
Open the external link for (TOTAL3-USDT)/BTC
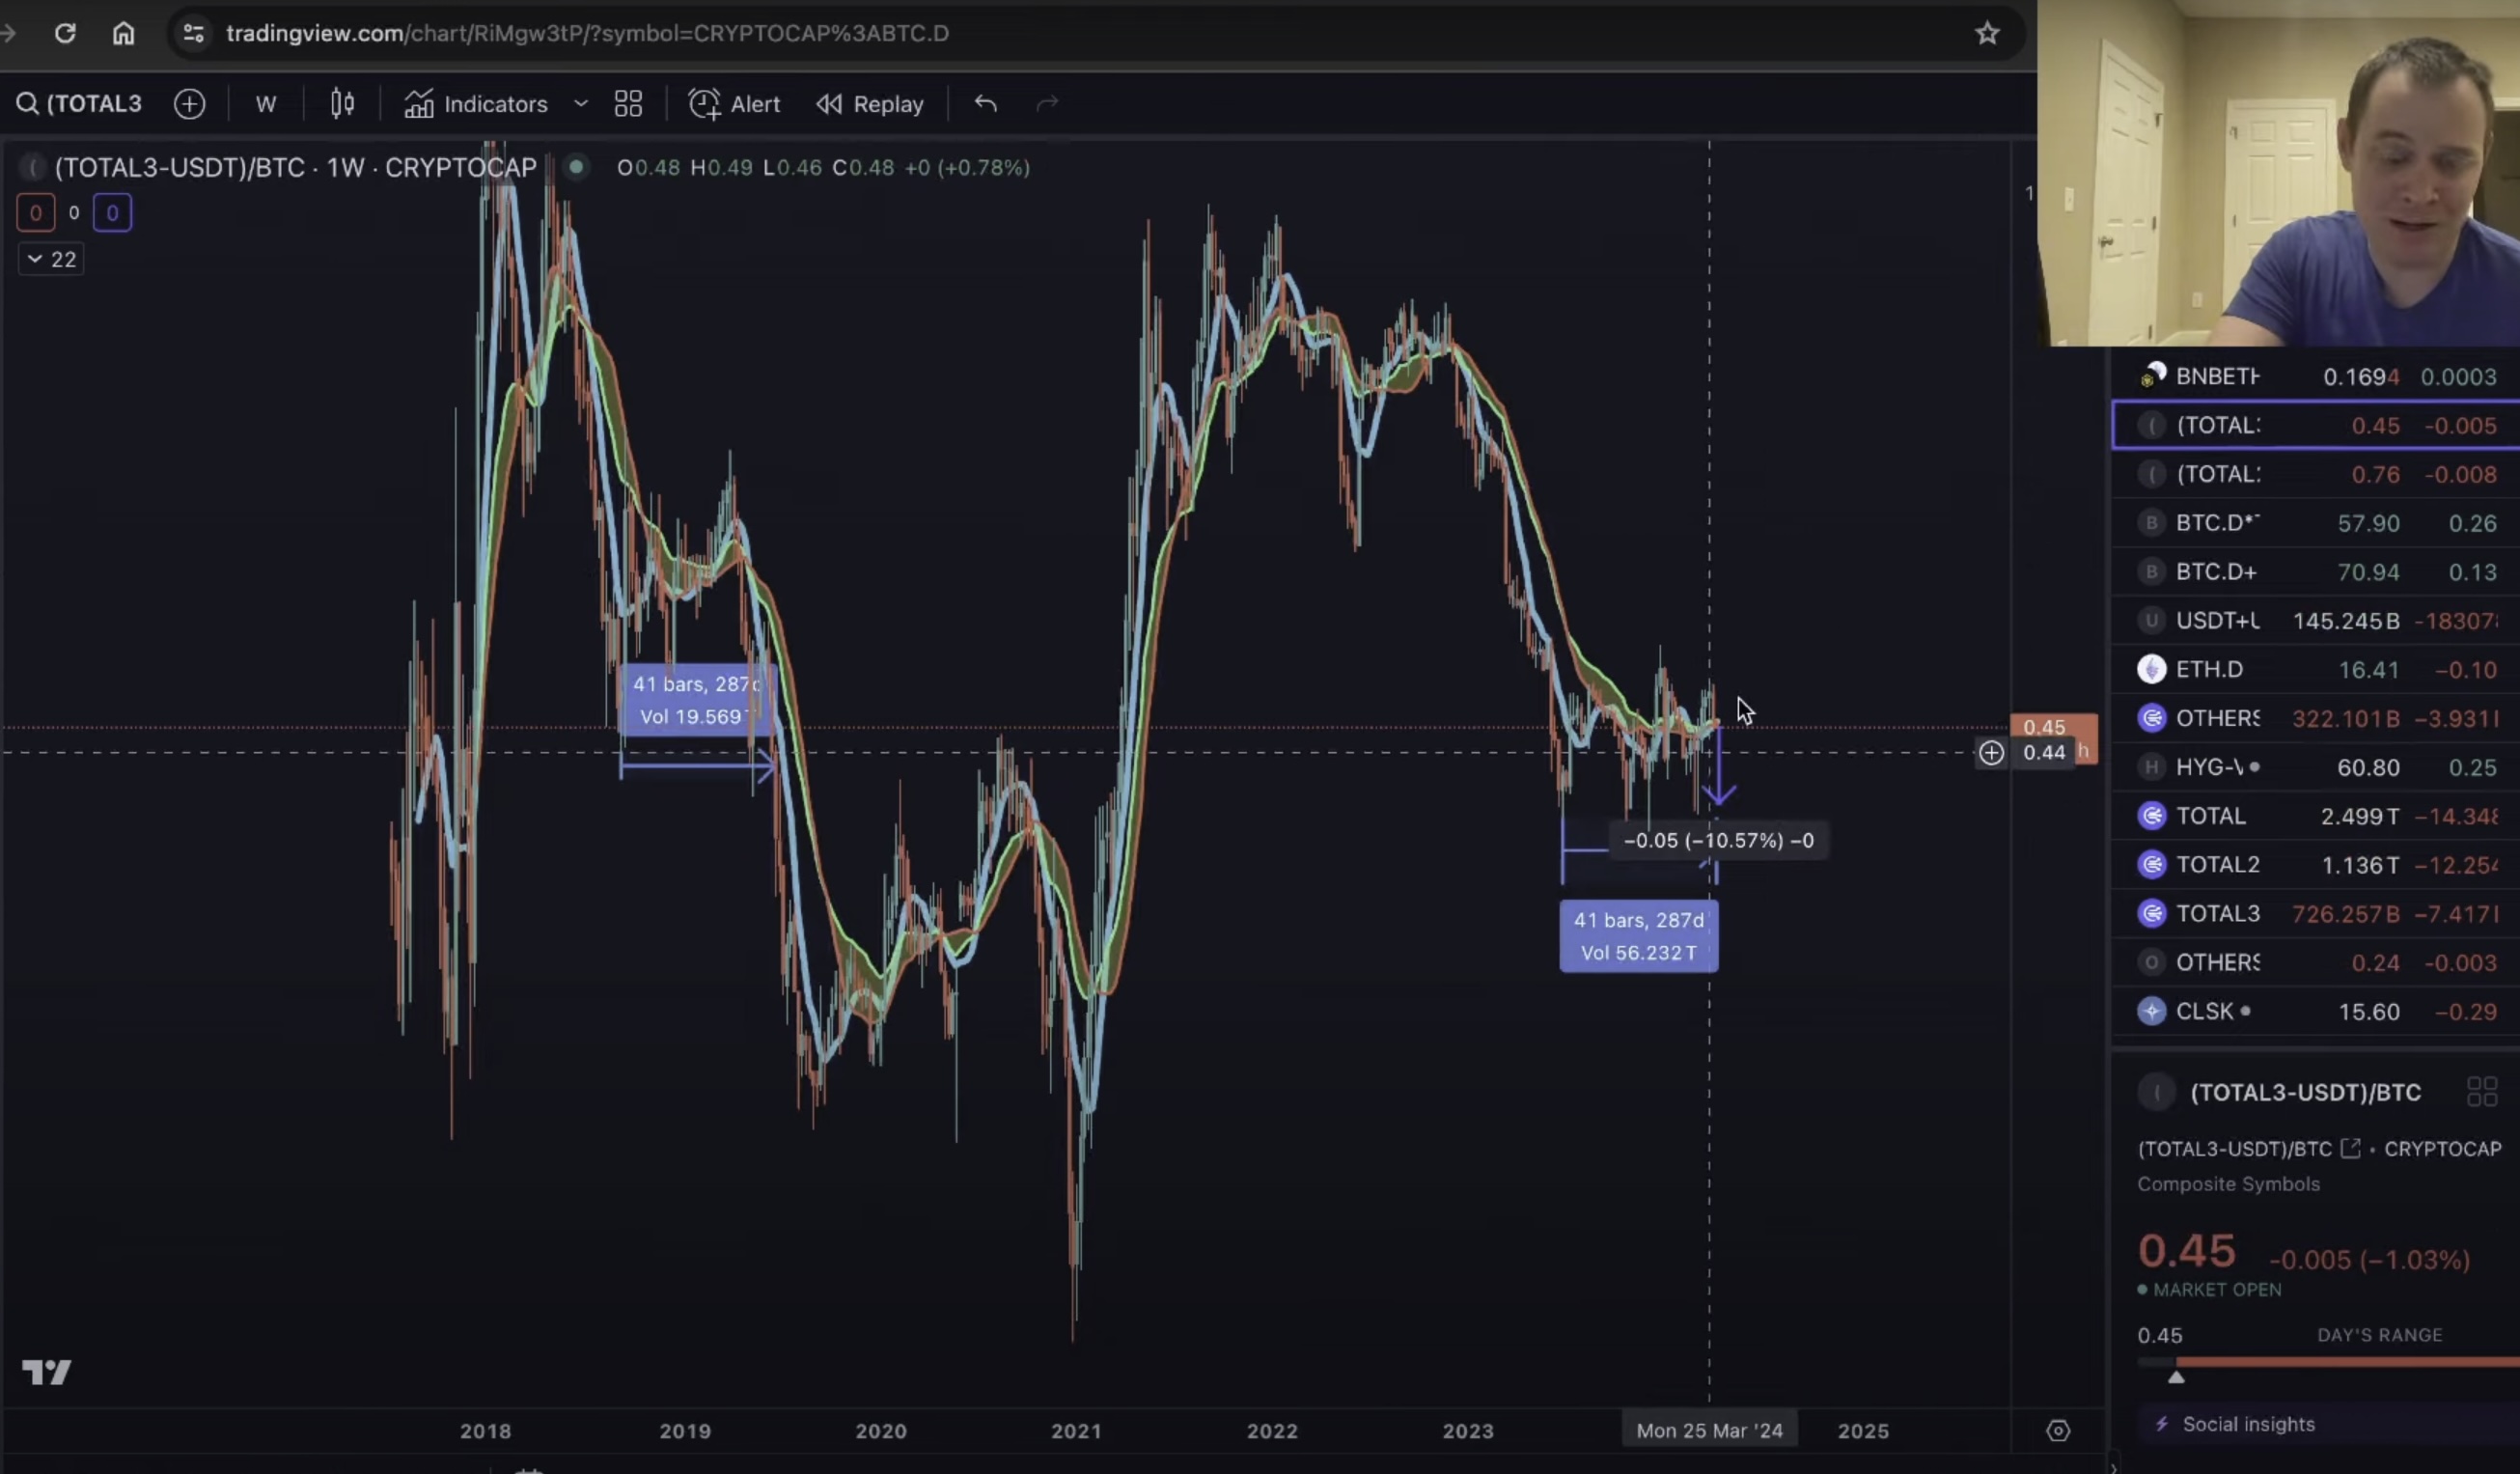(x=2350, y=1149)
